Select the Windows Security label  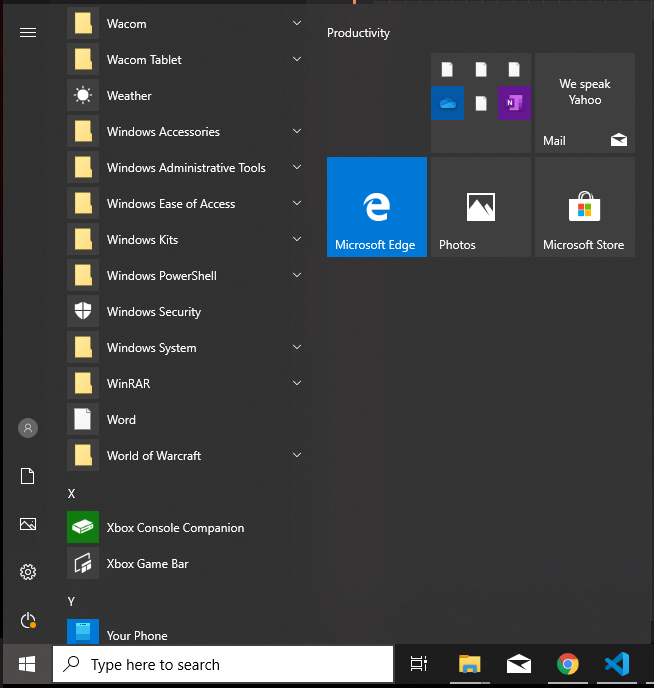point(154,312)
